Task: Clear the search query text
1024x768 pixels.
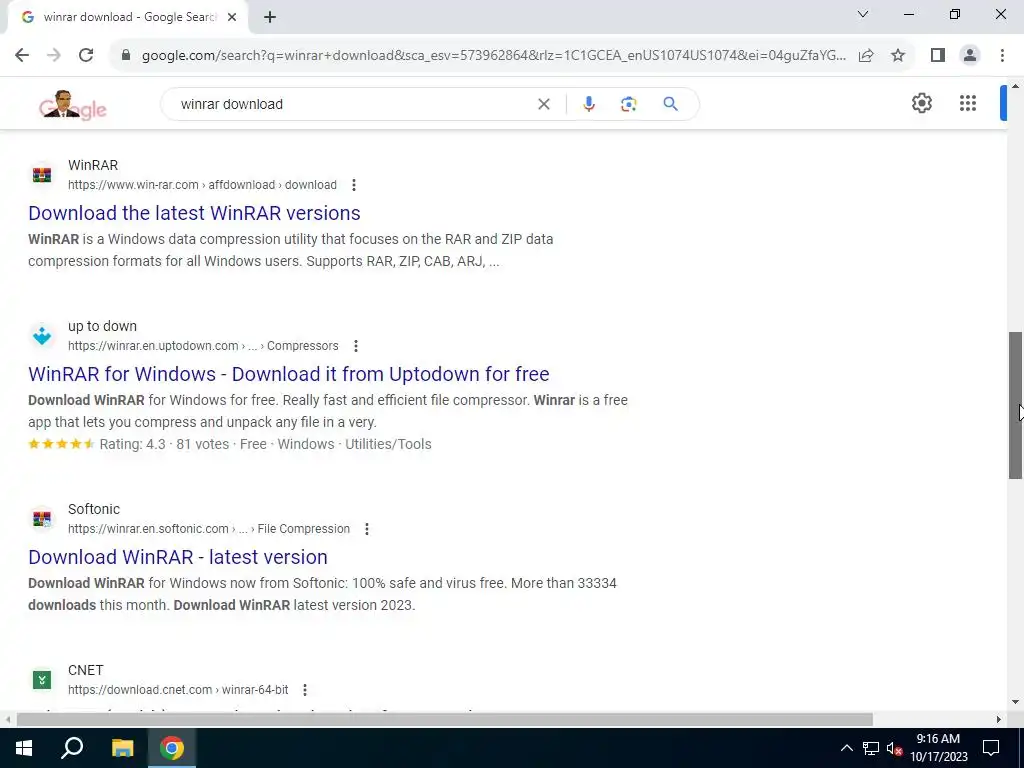Action: pyautogui.click(x=543, y=104)
